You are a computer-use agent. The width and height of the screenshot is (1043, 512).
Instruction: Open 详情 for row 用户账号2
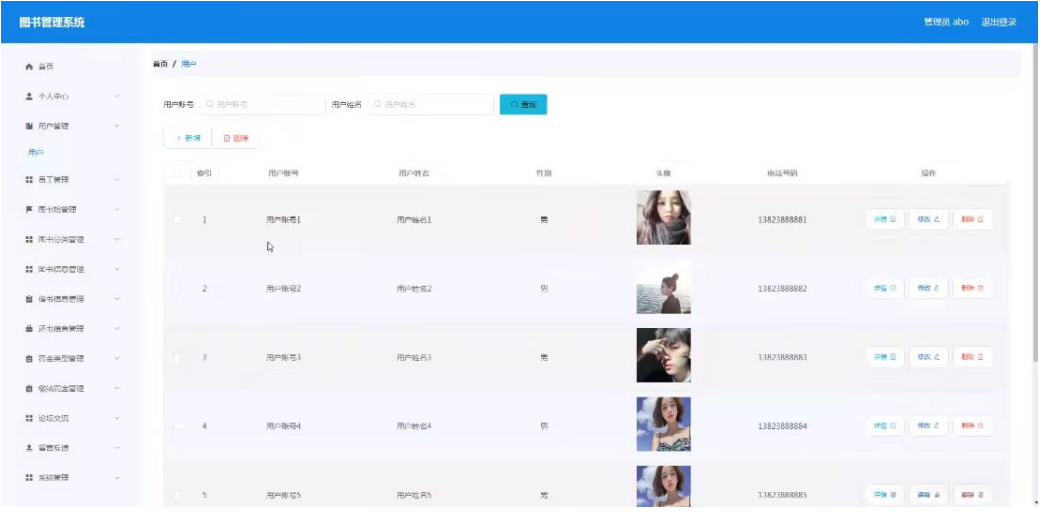click(x=885, y=289)
